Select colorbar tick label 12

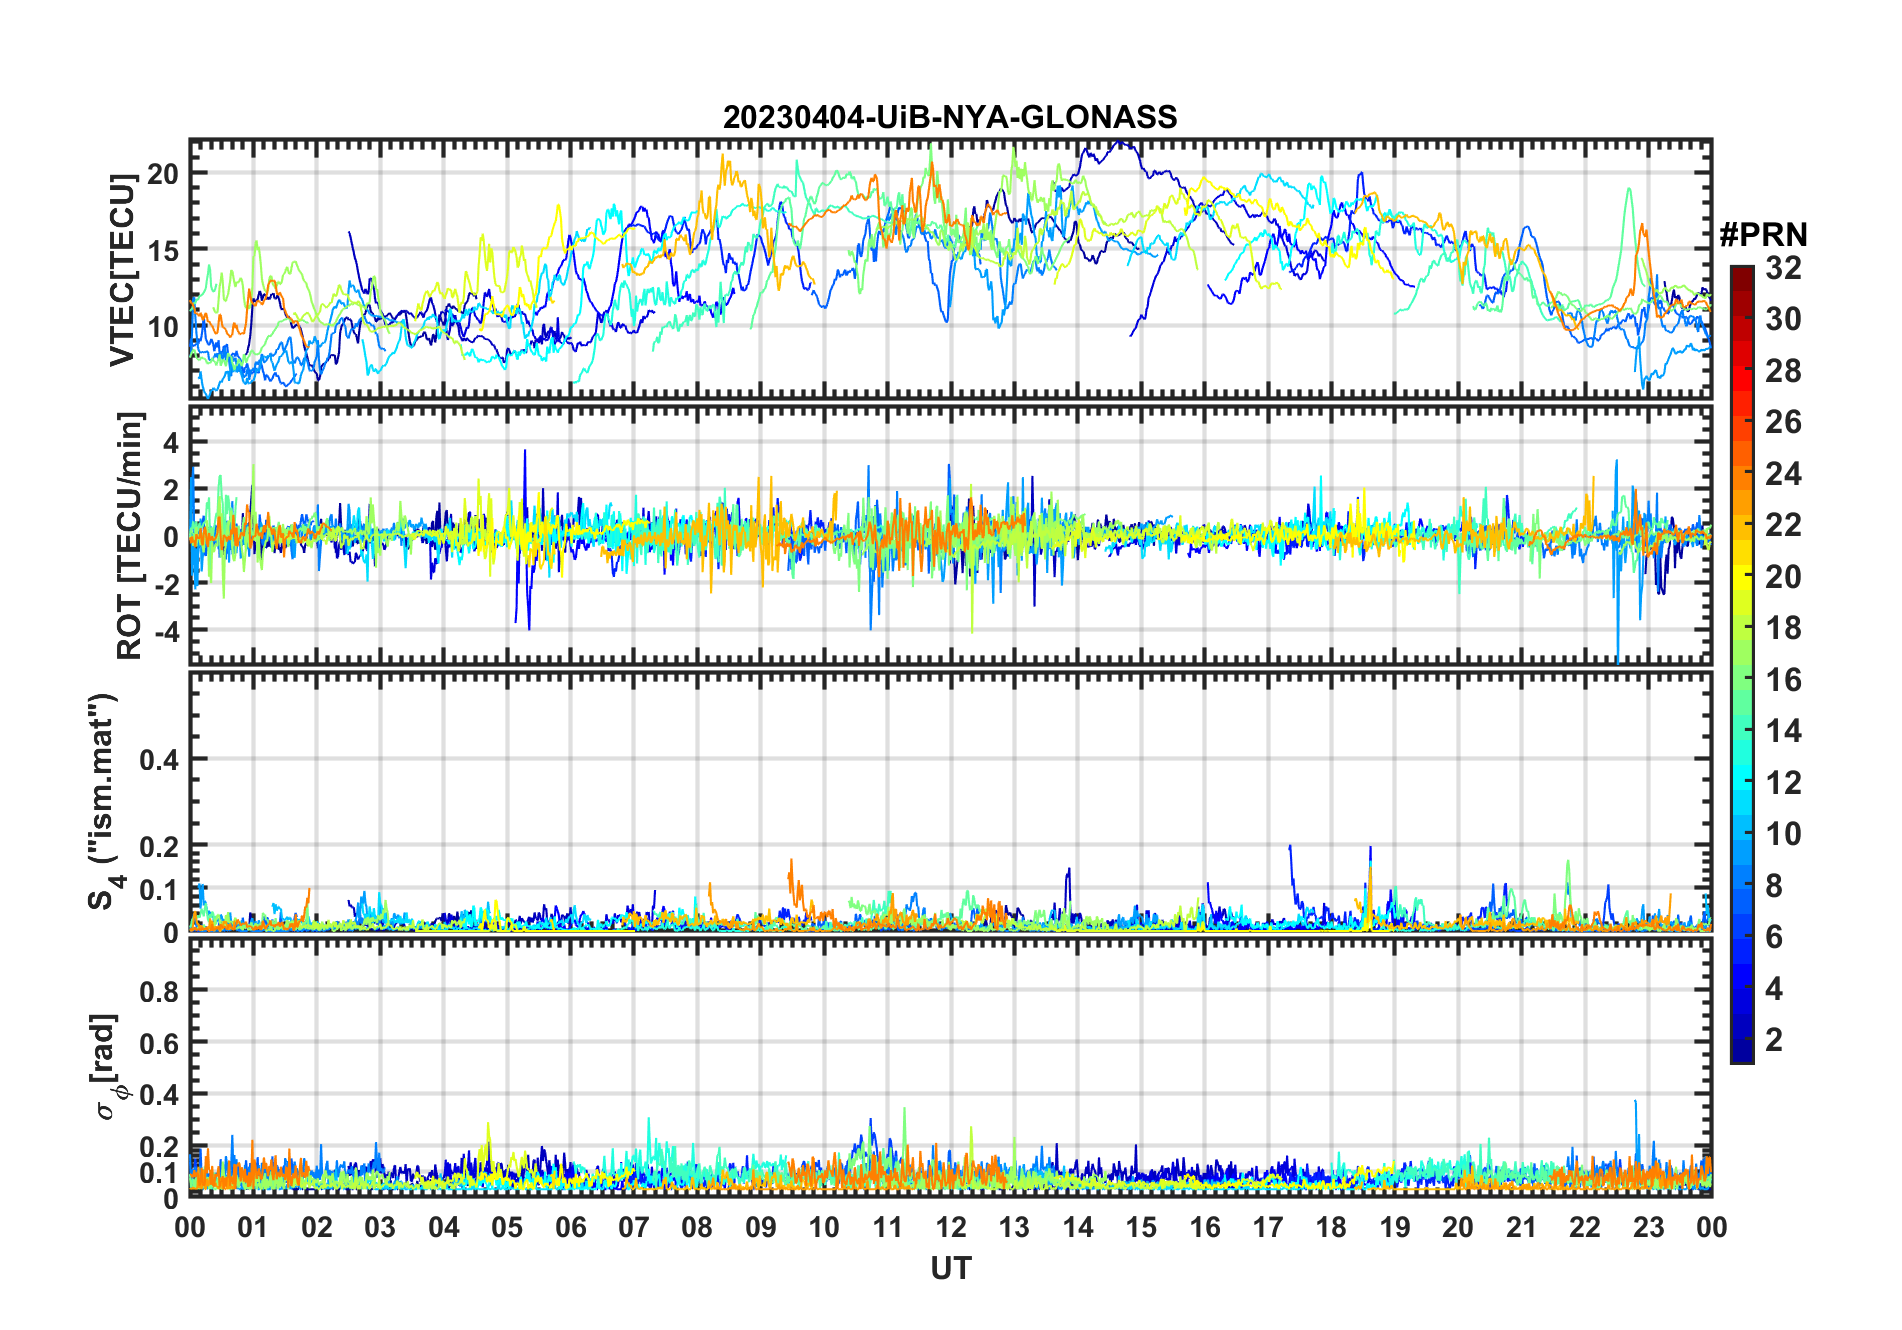click(x=1783, y=783)
